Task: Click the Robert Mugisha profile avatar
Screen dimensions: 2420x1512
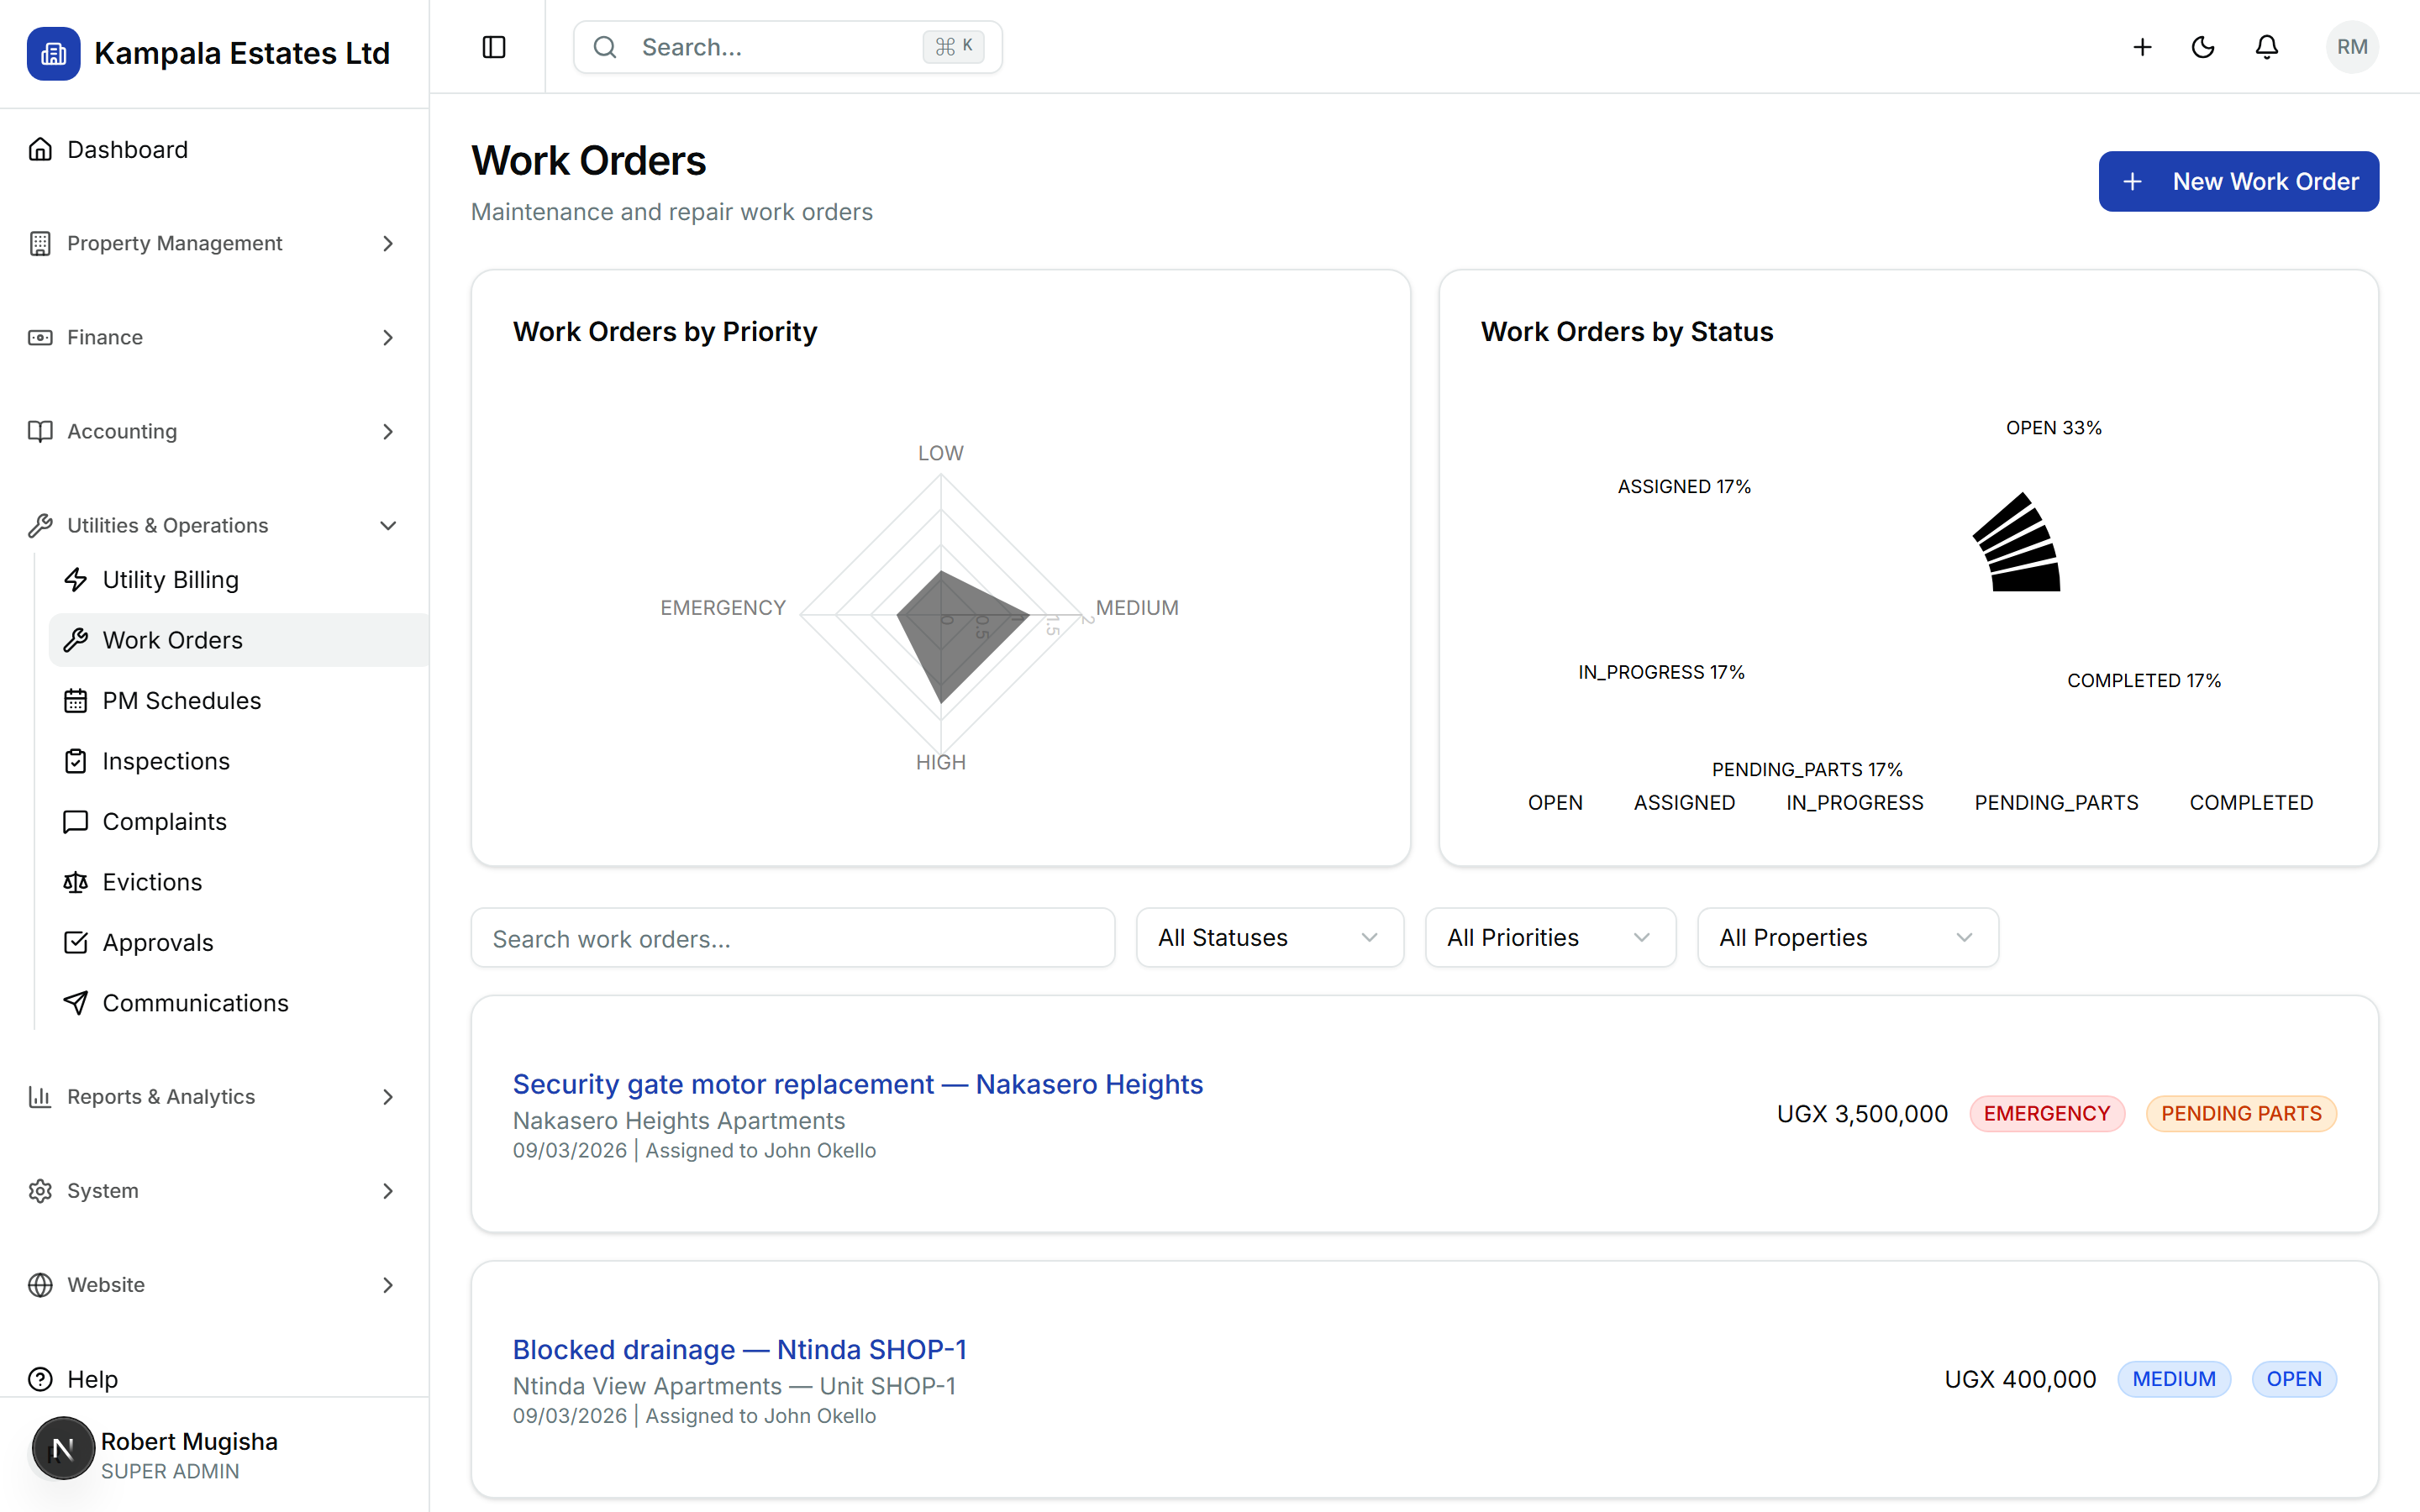Action: (63, 1448)
